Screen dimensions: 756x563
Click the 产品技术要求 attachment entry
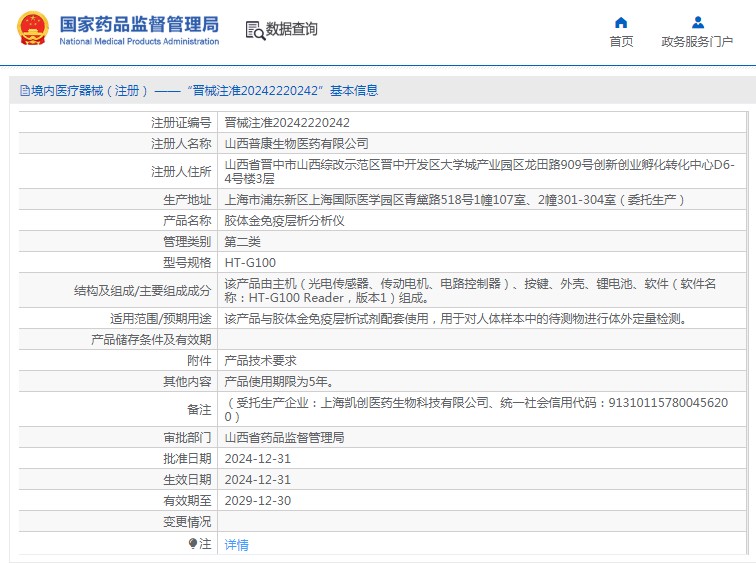[260, 360]
